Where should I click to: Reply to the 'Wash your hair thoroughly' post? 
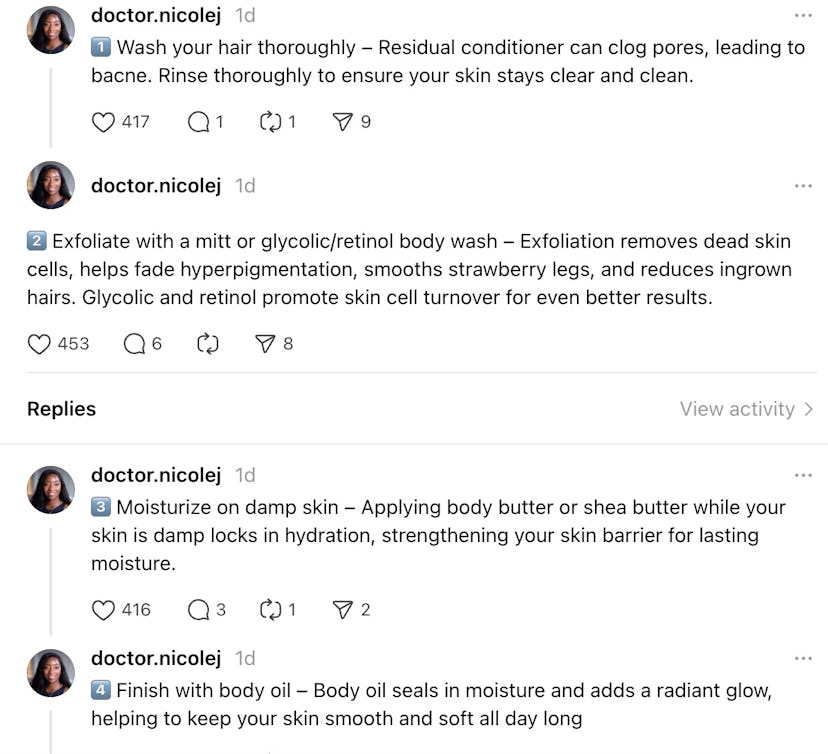(199, 122)
